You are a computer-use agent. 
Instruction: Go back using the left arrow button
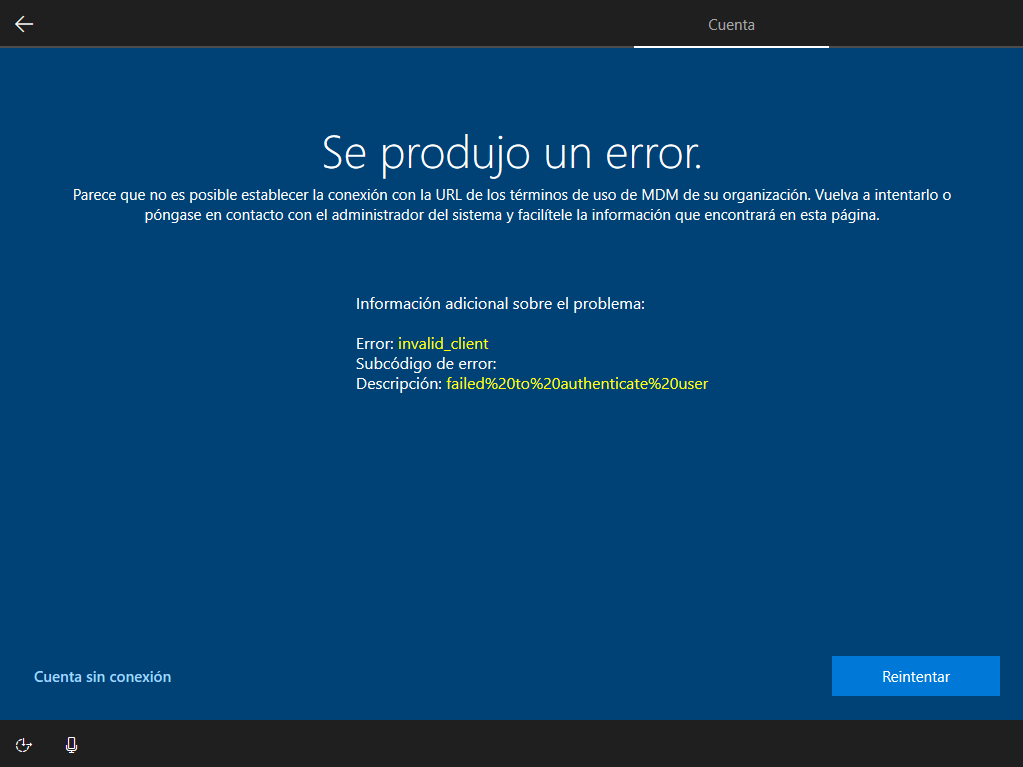coord(23,23)
